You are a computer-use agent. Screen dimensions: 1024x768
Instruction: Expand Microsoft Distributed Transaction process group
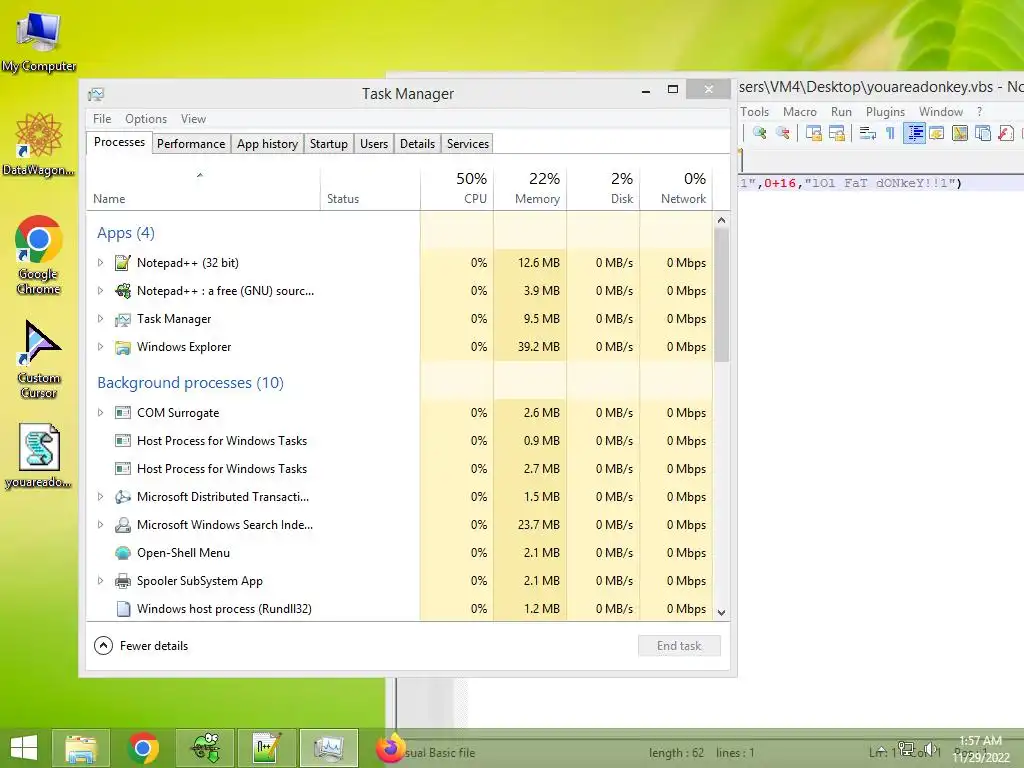click(100, 497)
